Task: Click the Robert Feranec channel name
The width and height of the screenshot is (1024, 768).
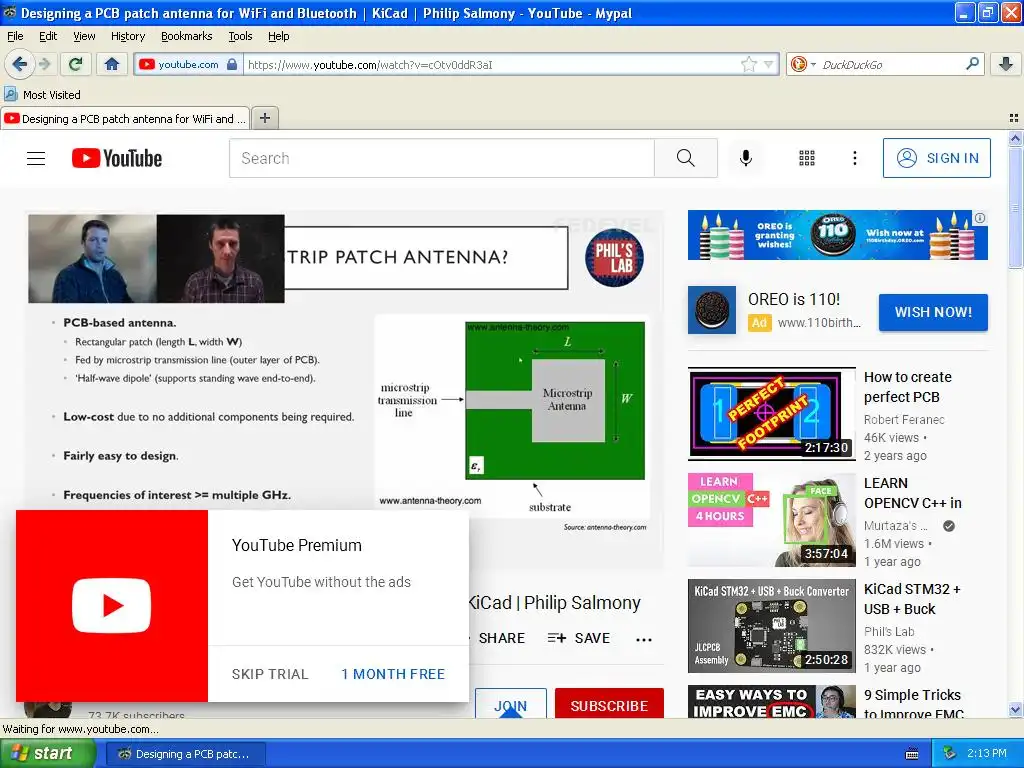Action: coord(904,419)
